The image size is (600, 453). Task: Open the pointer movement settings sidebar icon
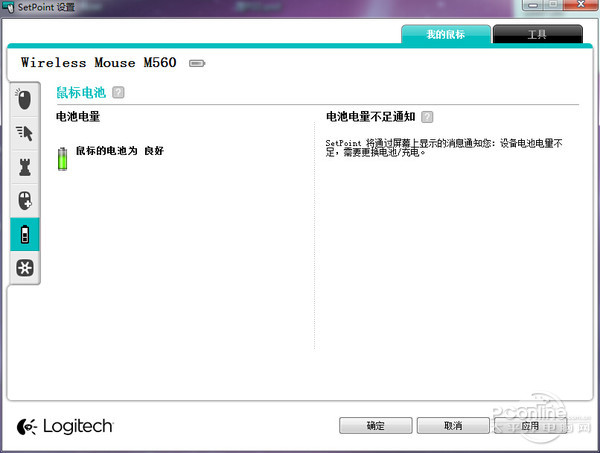[24, 133]
